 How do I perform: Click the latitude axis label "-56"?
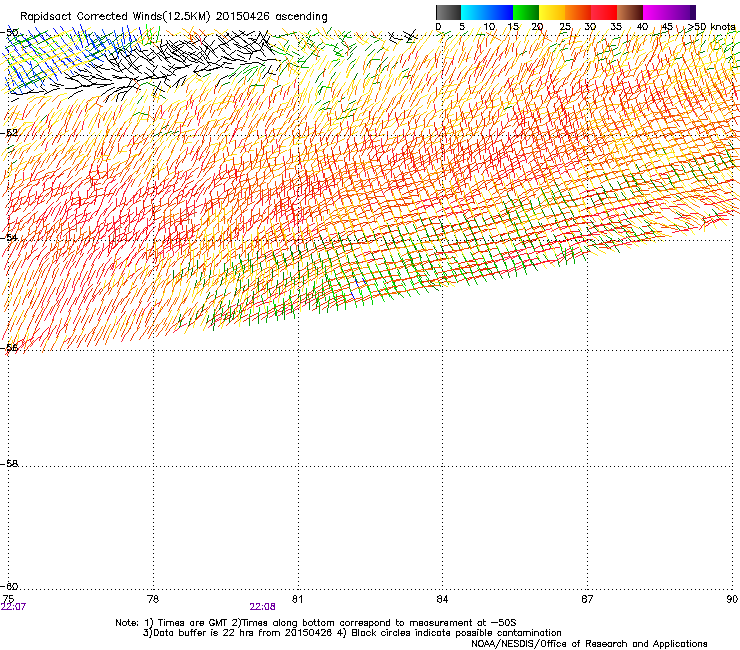[9, 348]
